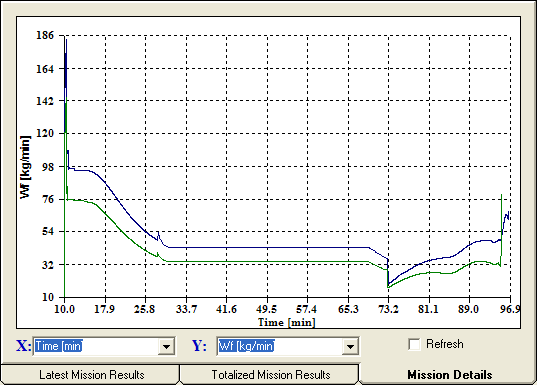The image size is (537, 385).
Task: Click the blue curve's flat cruise segment
Action: point(267,247)
